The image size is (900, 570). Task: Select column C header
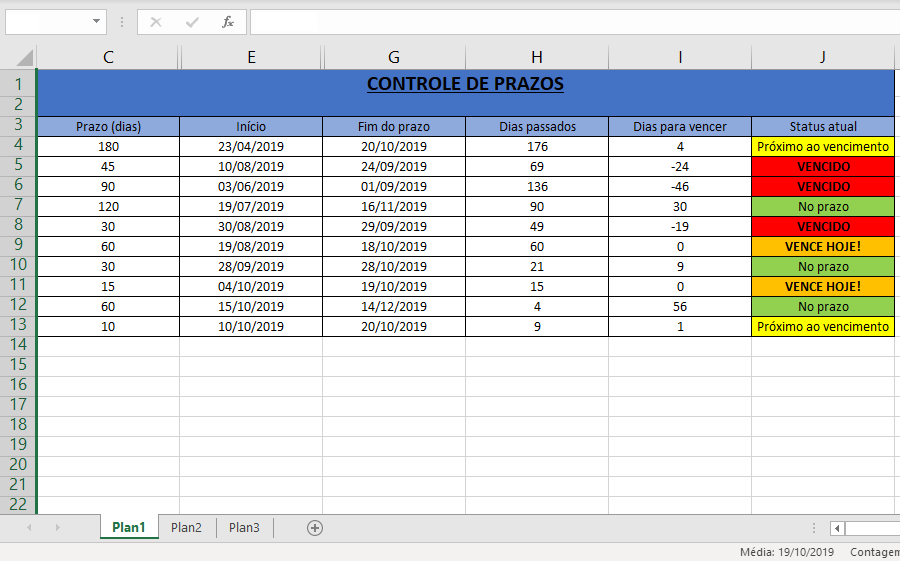click(108, 57)
